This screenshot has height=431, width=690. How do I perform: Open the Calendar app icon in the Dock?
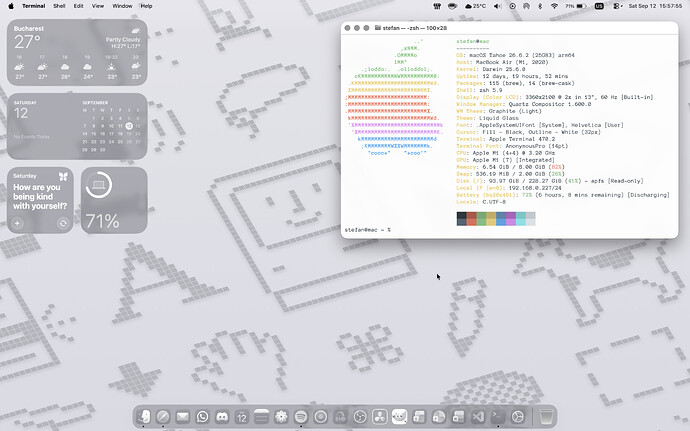click(x=242, y=416)
